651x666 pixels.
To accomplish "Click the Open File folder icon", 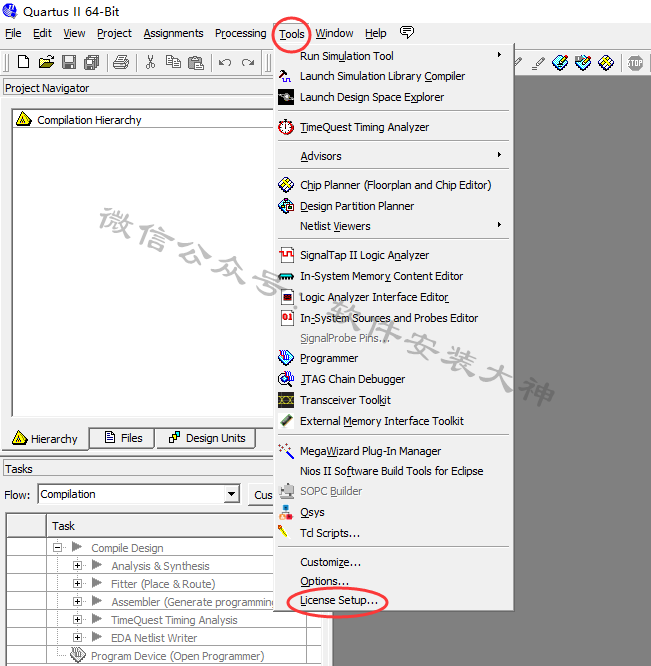I will tap(46, 62).
